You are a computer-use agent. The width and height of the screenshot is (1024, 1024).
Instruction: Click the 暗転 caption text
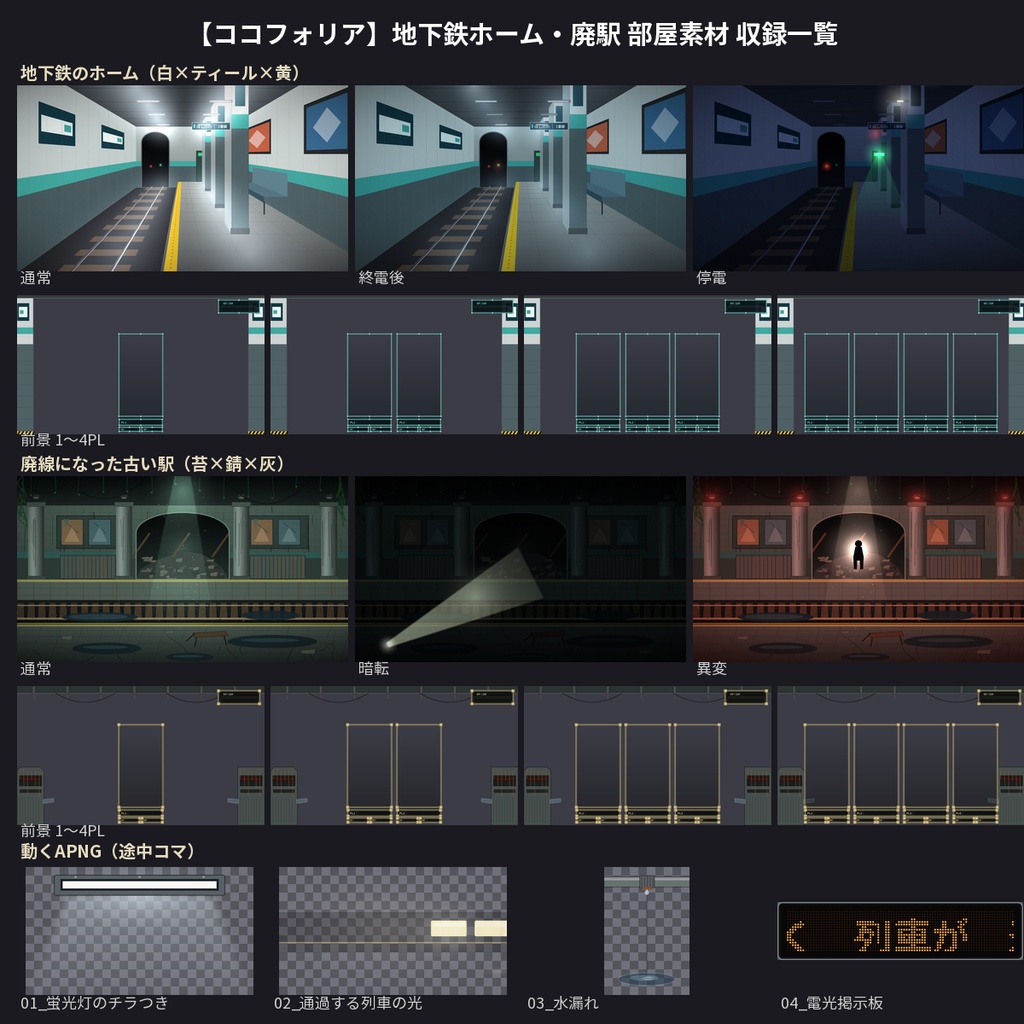(x=374, y=669)
